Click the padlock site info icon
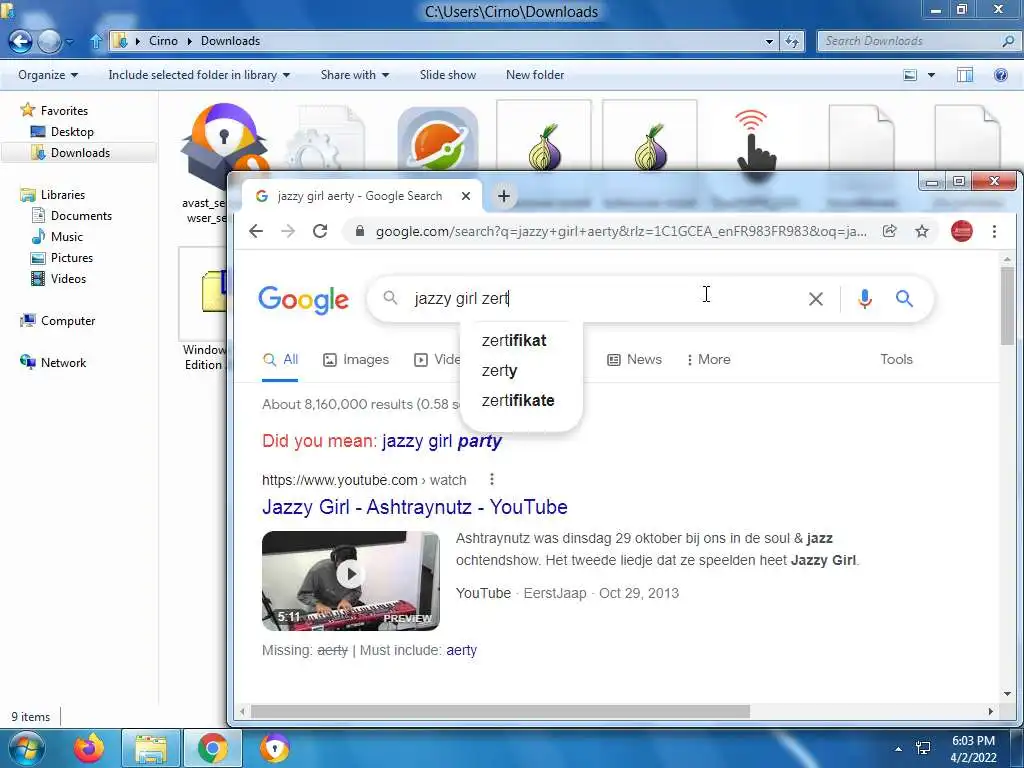1024x768 pixels. tap(359, 231)
